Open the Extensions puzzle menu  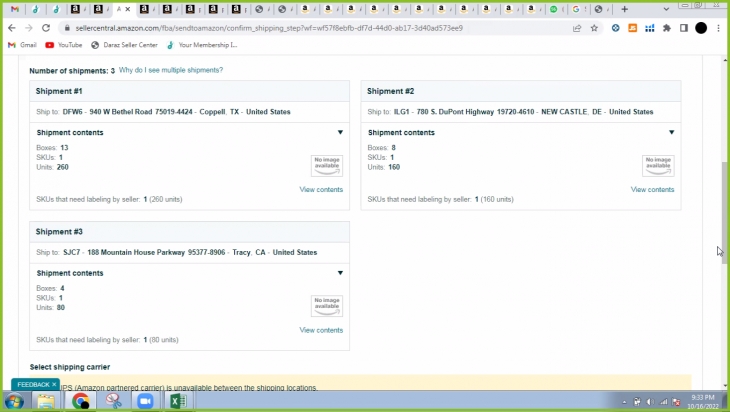[x=667, y=28]
